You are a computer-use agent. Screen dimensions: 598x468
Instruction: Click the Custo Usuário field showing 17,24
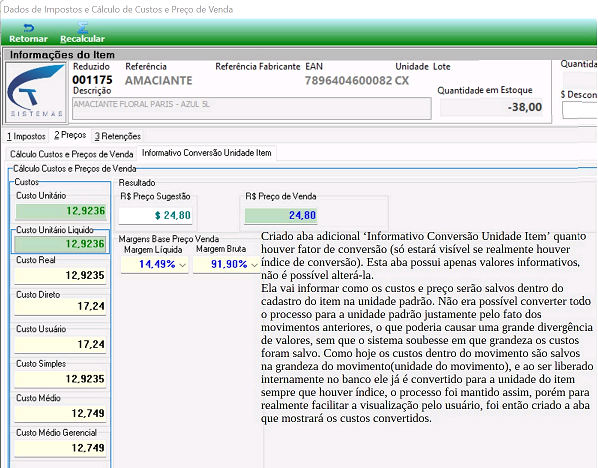click(x=60, y=344)
